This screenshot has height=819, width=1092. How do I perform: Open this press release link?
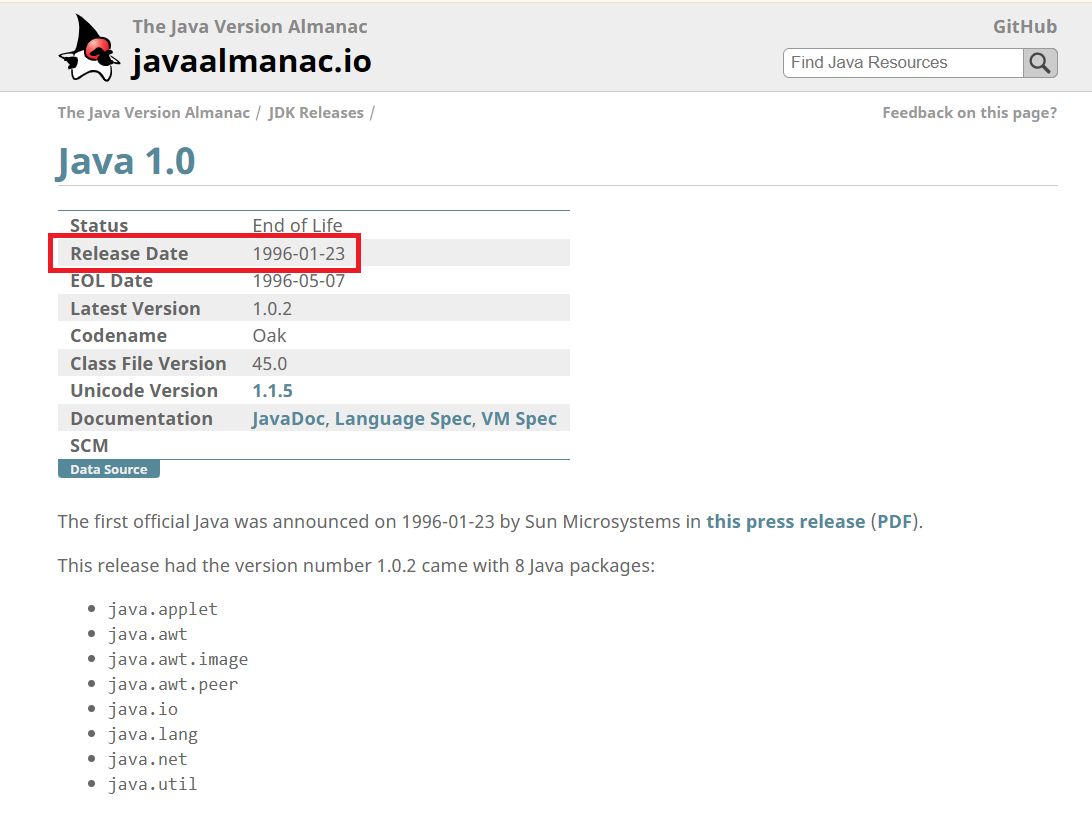(786, 522)
